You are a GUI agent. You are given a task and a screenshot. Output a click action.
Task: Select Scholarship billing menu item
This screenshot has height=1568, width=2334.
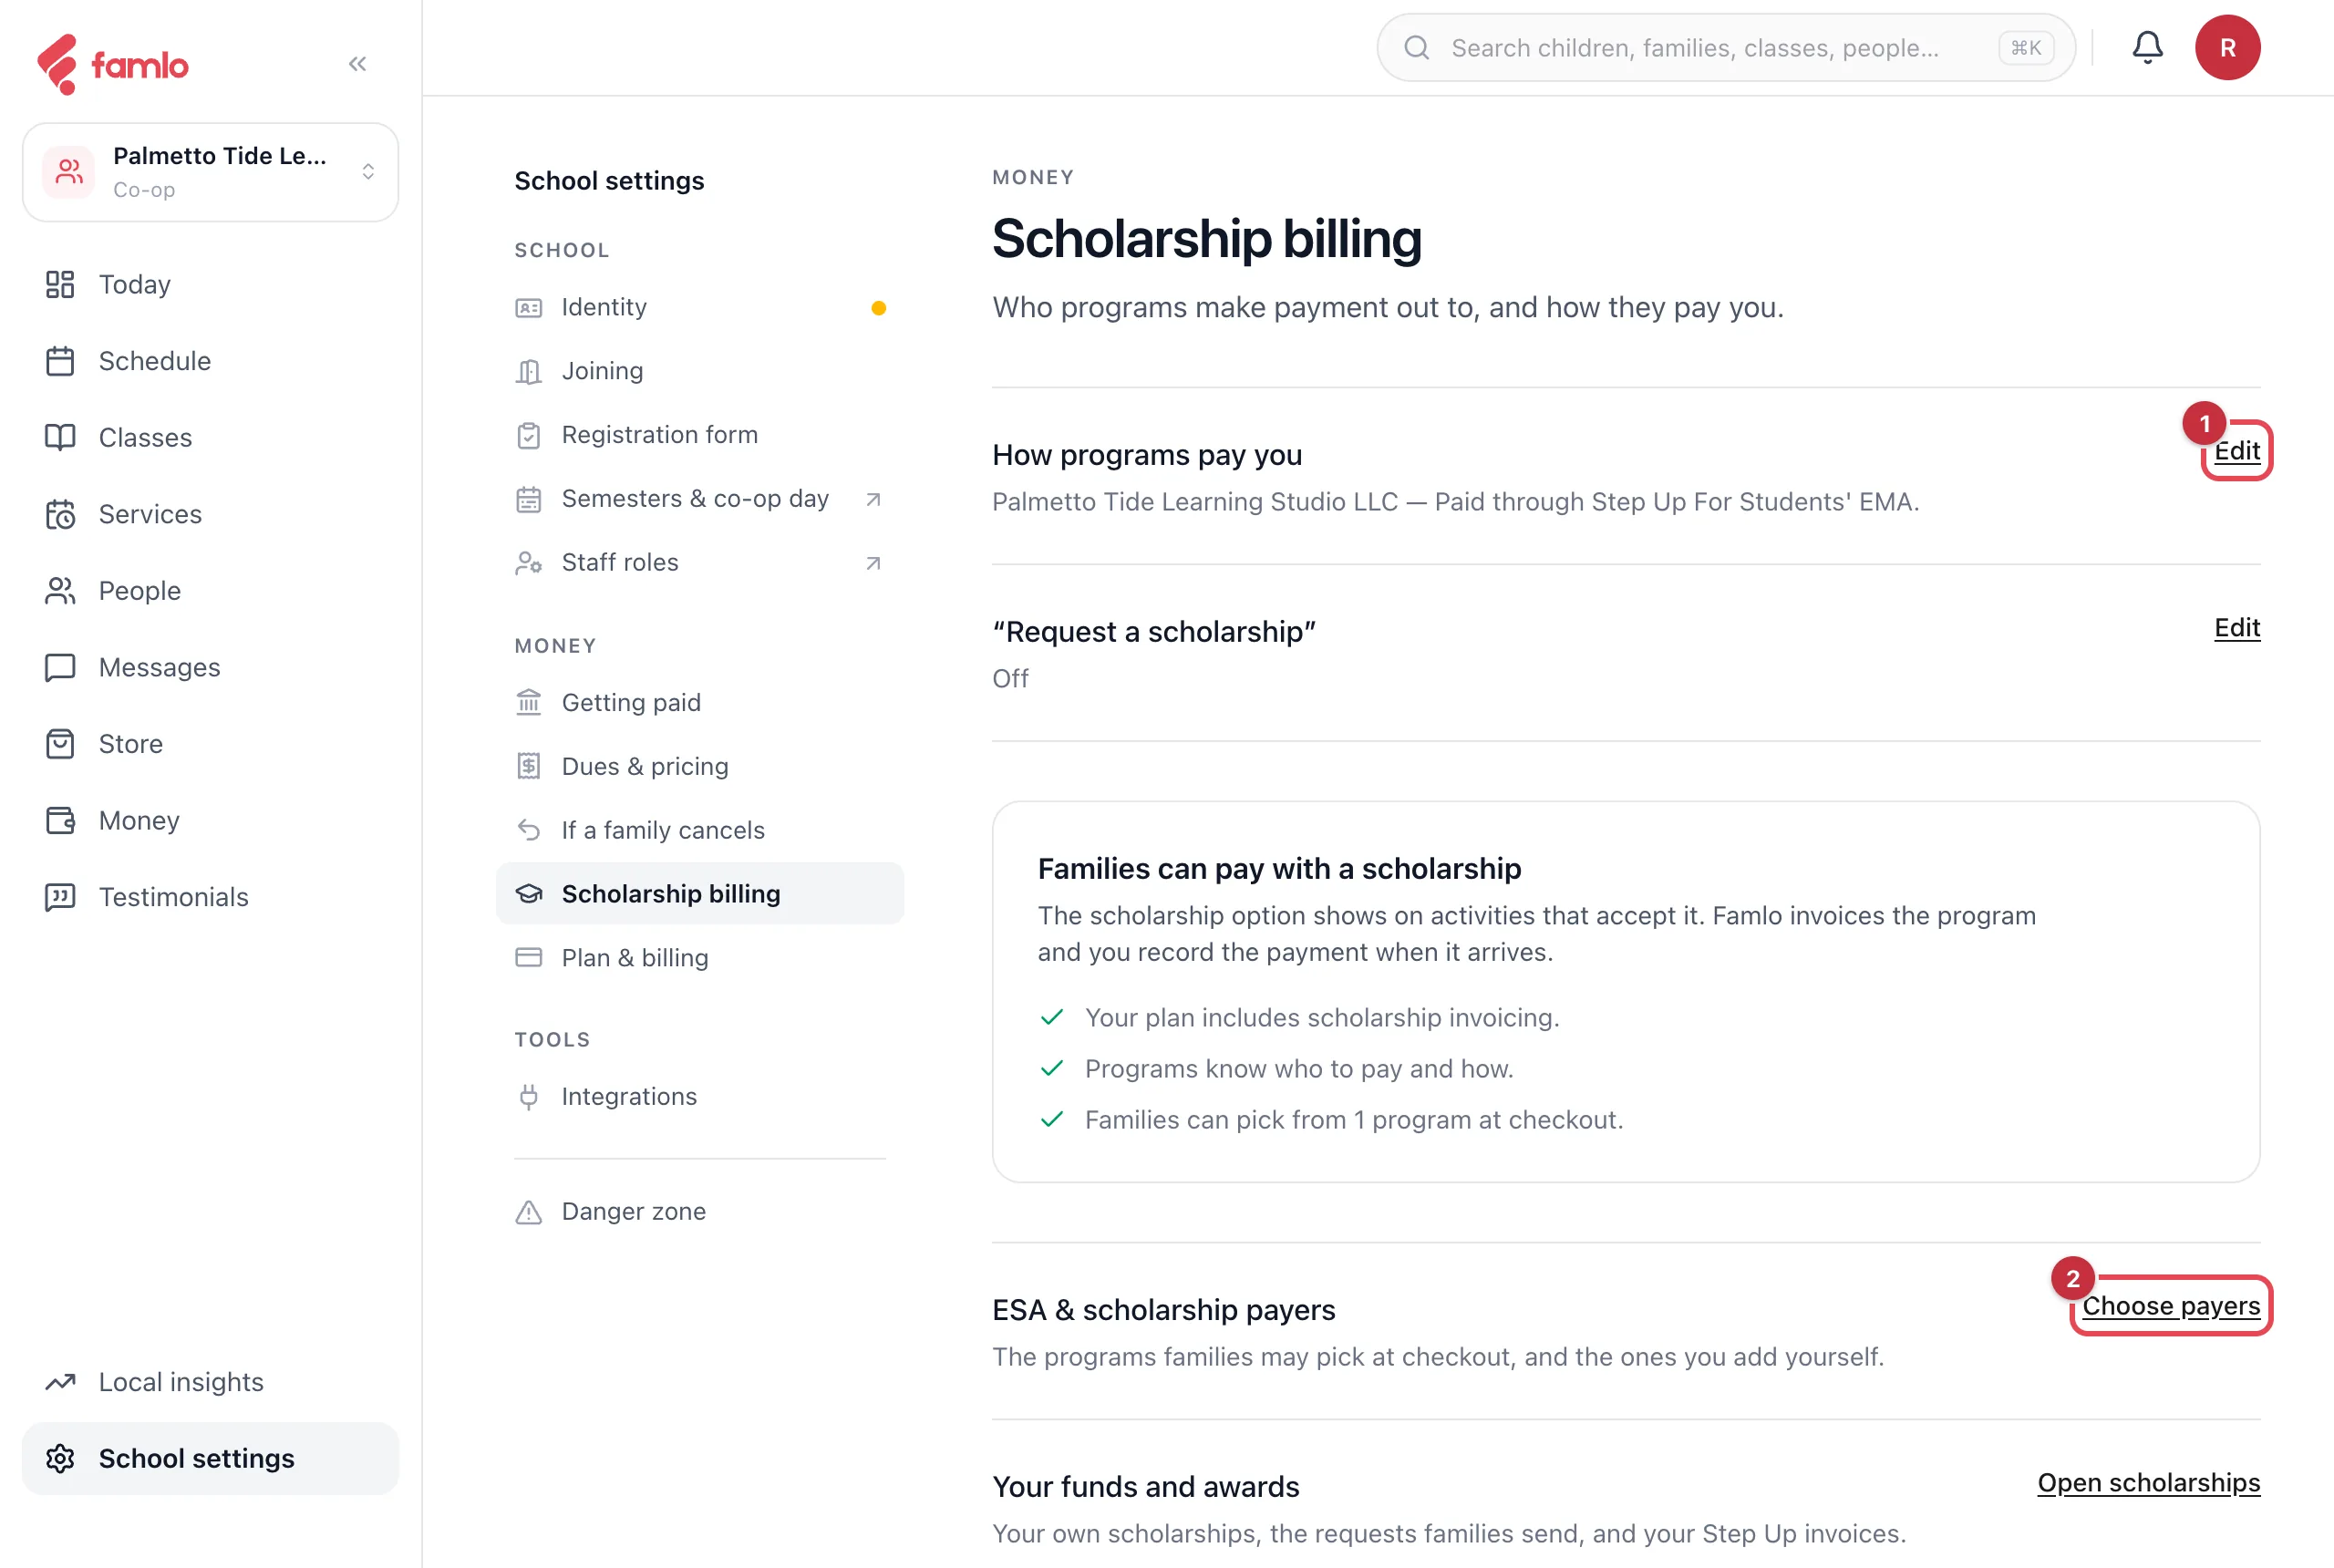tap(700, 894)
